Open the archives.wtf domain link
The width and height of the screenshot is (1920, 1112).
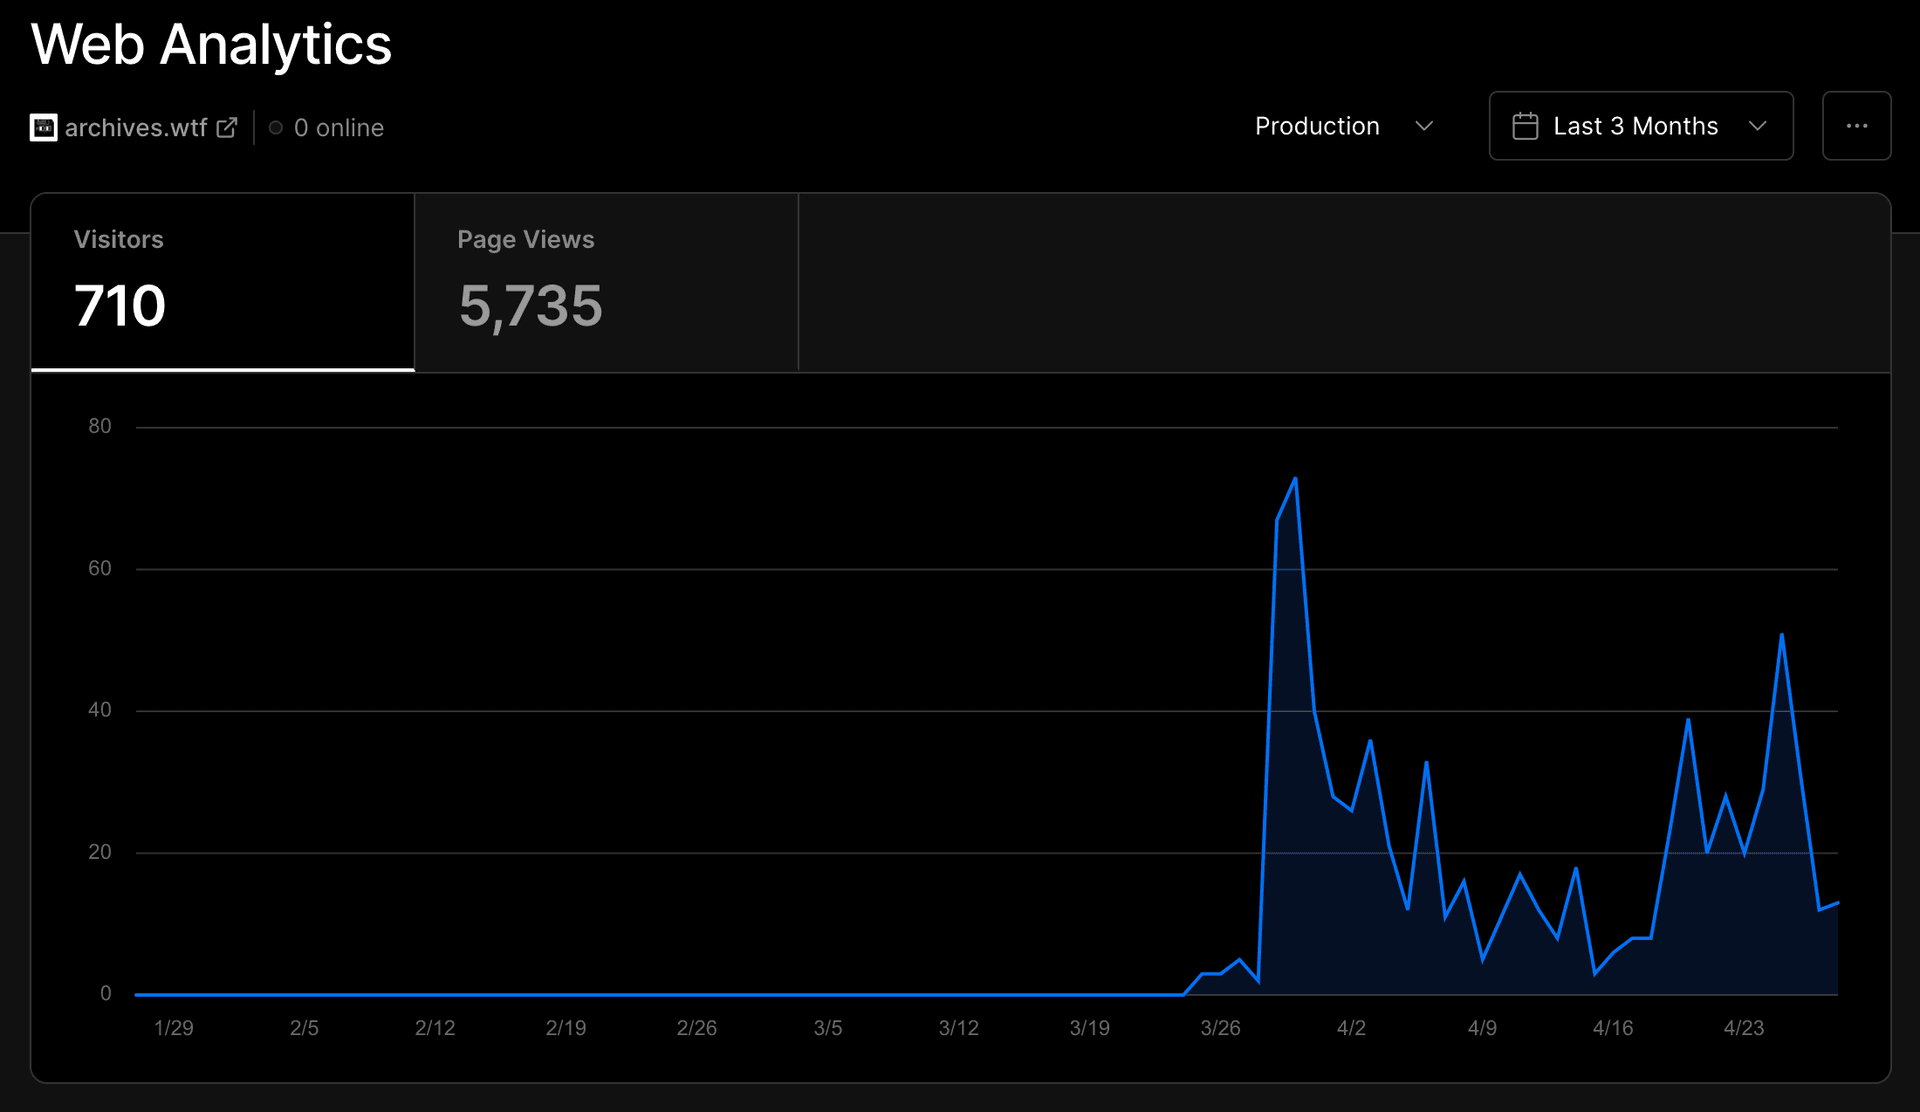tap(136, 128)
